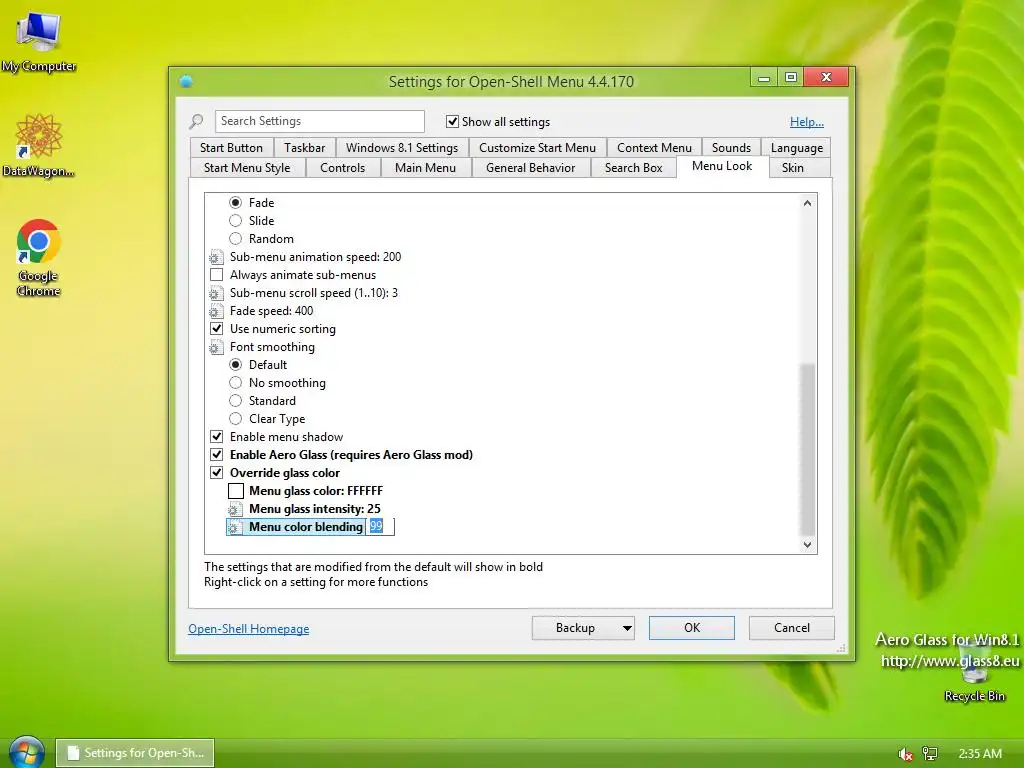Screen dimensions: 1024x768
Task: Click the Search Settings input field
Action: pyautogui.click(x=320, y=121)
